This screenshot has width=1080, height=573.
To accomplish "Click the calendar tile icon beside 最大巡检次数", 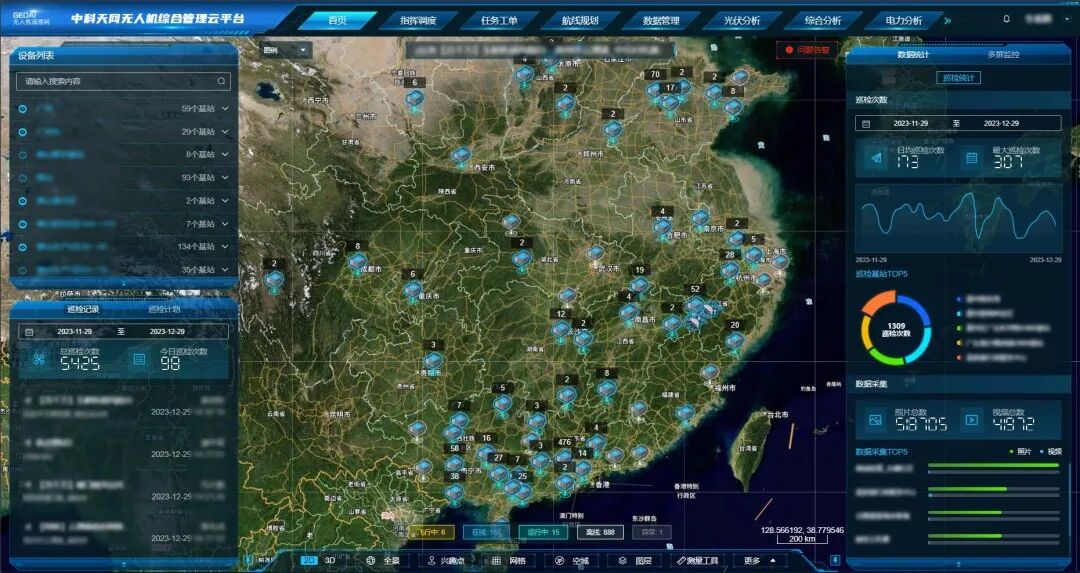I will (x=971, y=158).
